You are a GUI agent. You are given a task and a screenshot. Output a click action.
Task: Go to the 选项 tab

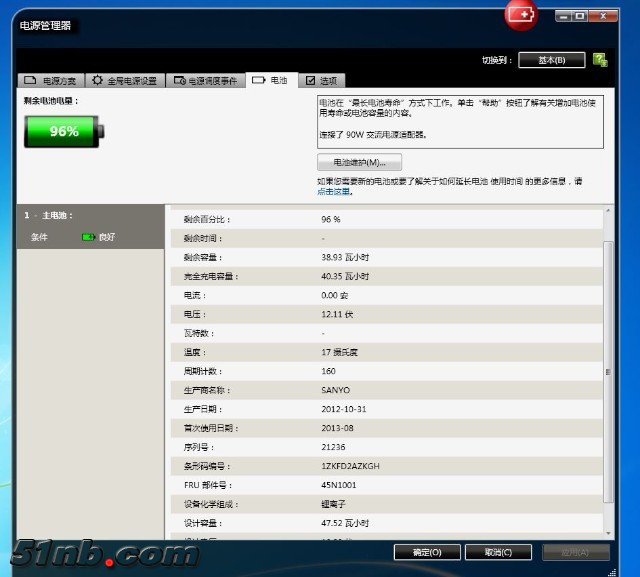pos(322,80)
